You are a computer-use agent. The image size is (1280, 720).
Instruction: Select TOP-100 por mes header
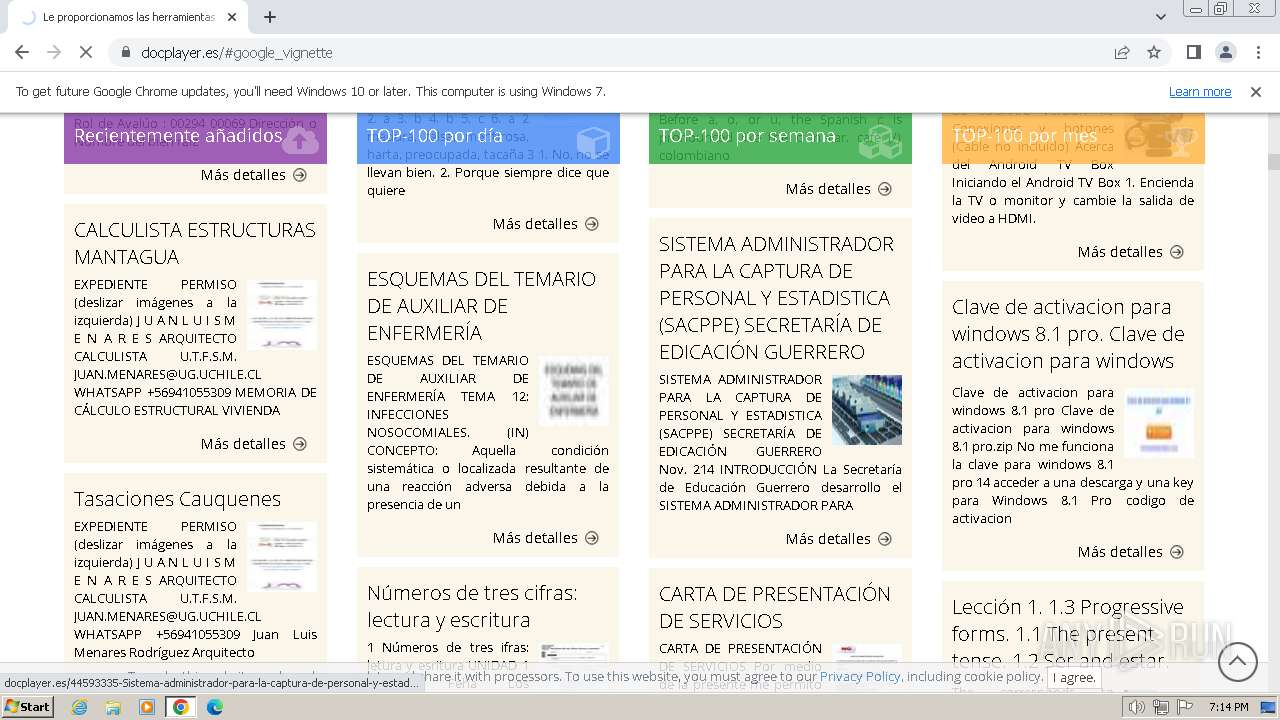pyautogui.click(x=1025, y=136)
